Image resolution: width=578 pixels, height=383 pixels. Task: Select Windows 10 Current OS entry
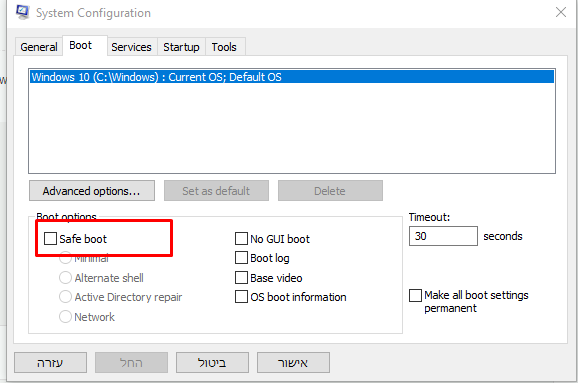pyautogui.click(x=292, y=77)
